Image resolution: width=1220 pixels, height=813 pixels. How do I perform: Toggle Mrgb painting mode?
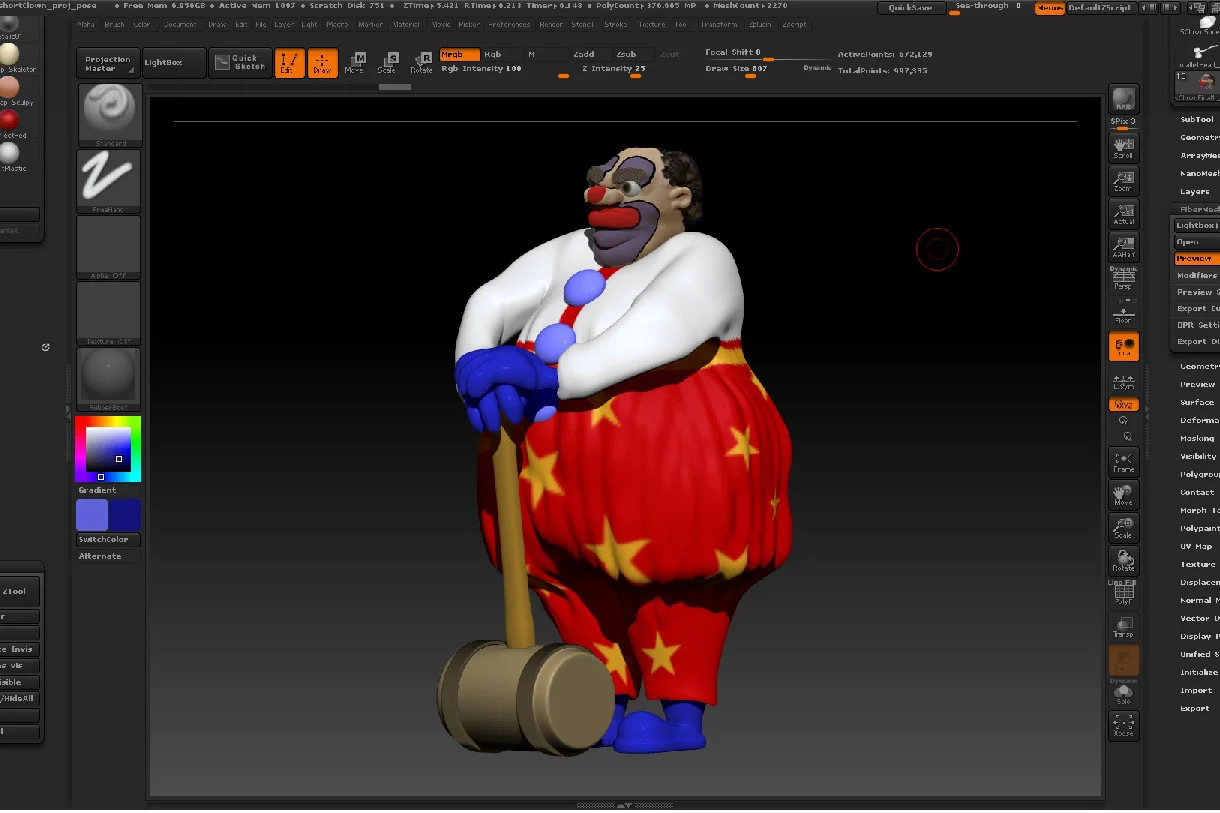(459, 55)
